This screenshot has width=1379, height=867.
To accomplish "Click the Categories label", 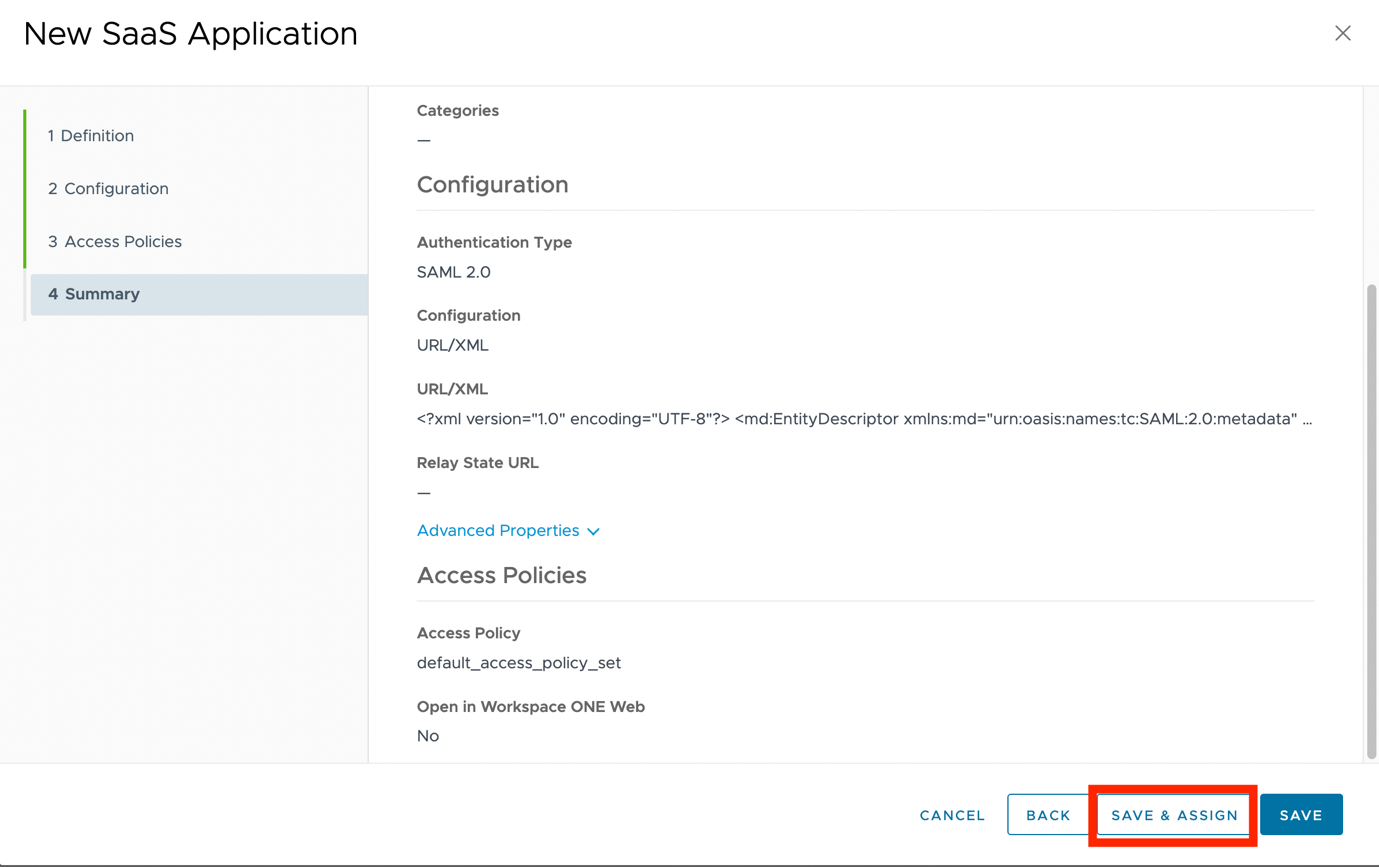I will click(458, 111).
